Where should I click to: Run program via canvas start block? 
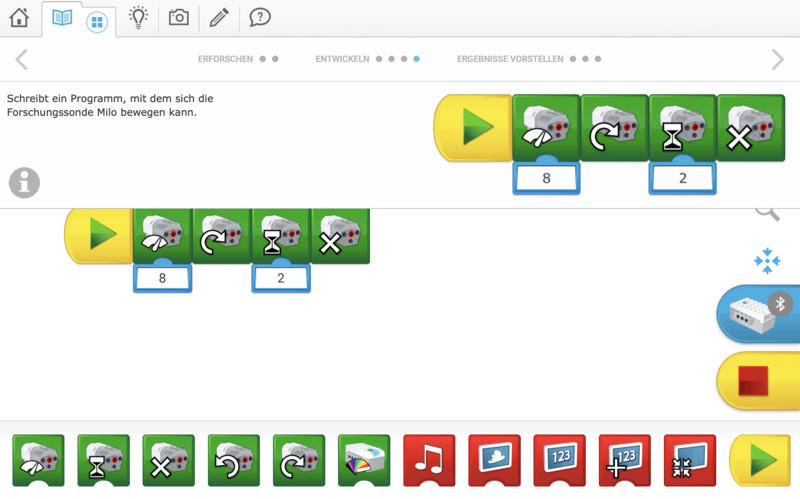(x=100, y=237)
